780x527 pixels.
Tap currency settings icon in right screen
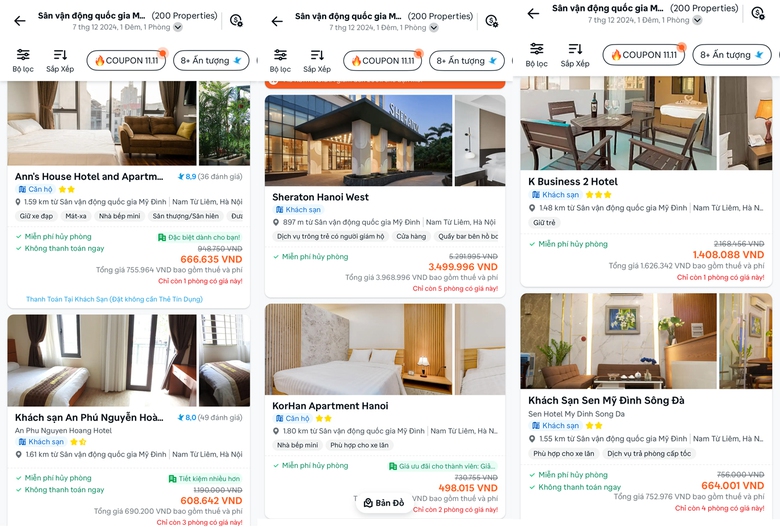pos(758,13)
